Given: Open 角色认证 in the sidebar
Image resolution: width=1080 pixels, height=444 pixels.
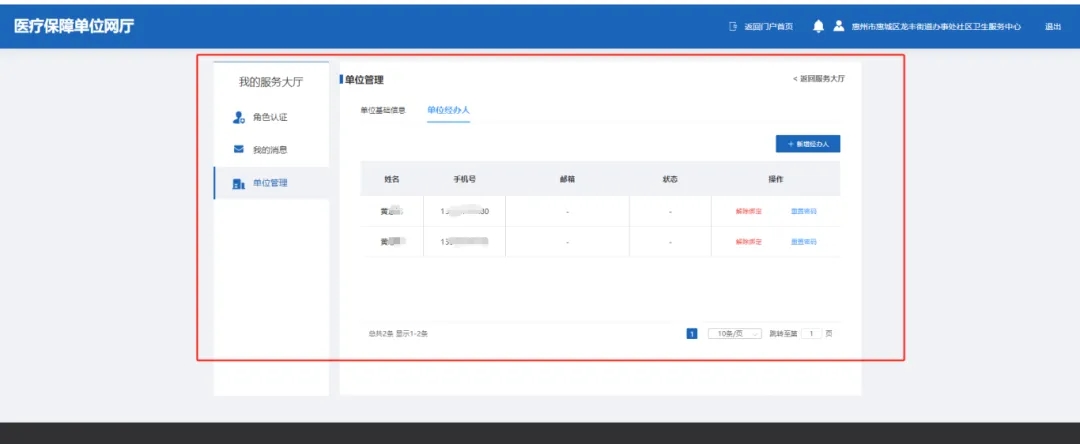Looking at the screenshot, I should coord(269,118).
